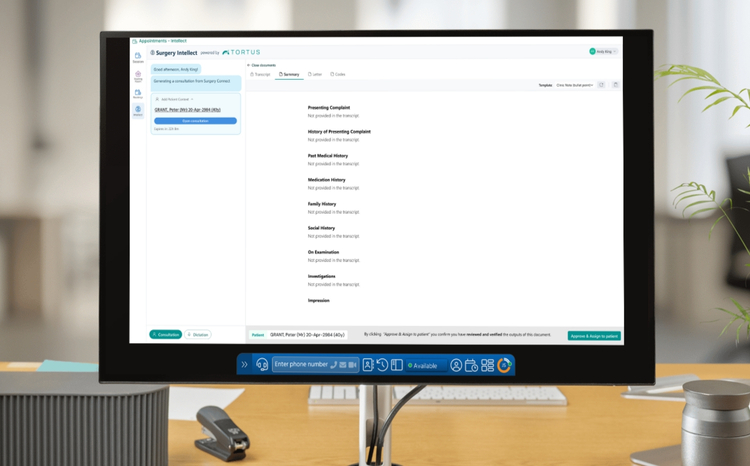Select the Intellect sidebar icon
This screenshot has width=750, height=466.
[x=138, y=111]
